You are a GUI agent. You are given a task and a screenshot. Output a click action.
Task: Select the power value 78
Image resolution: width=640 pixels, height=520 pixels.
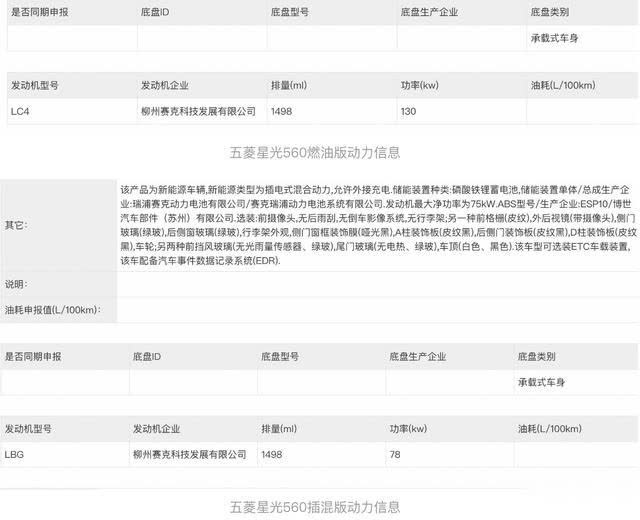click(x=395, y=454)
